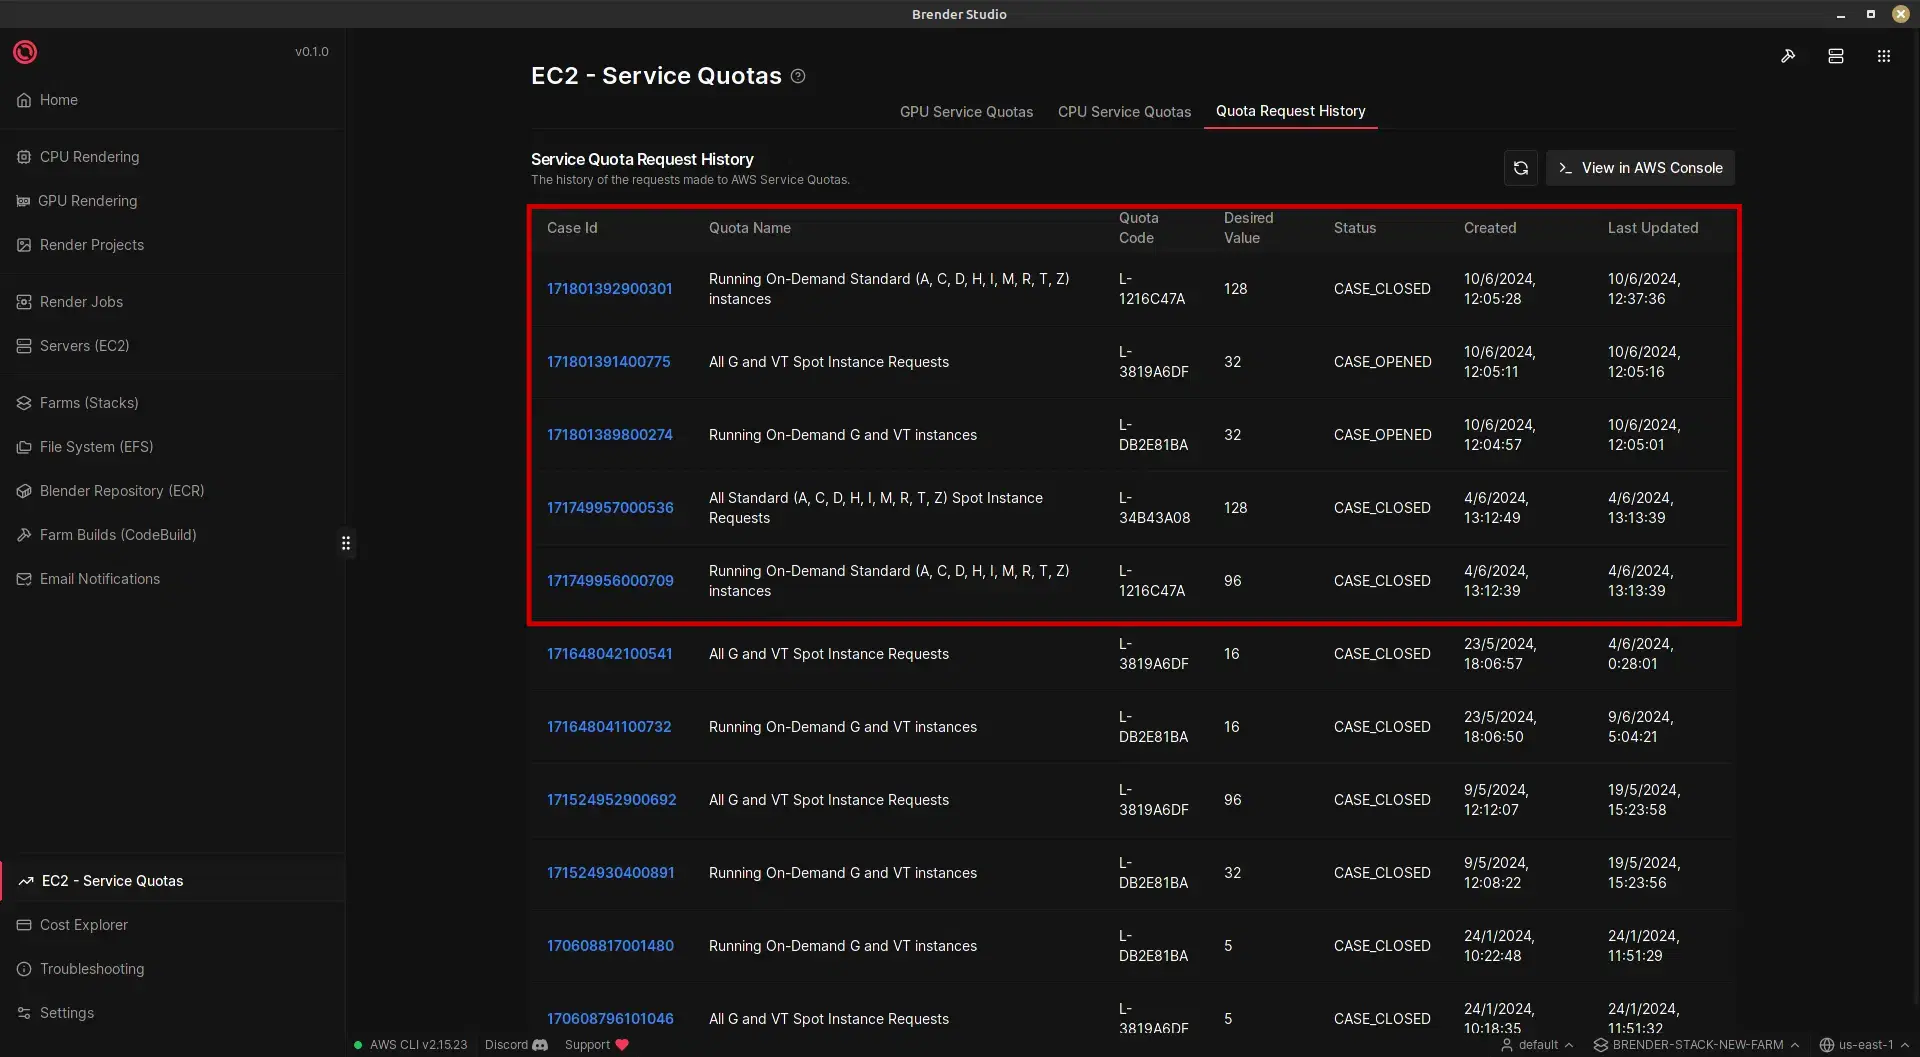Click View in AWS Console button

point(1640,168)
